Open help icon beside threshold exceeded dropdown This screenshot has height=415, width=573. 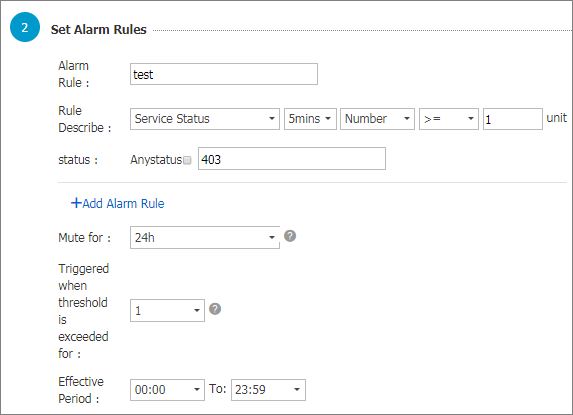click(x=215, y=309)
